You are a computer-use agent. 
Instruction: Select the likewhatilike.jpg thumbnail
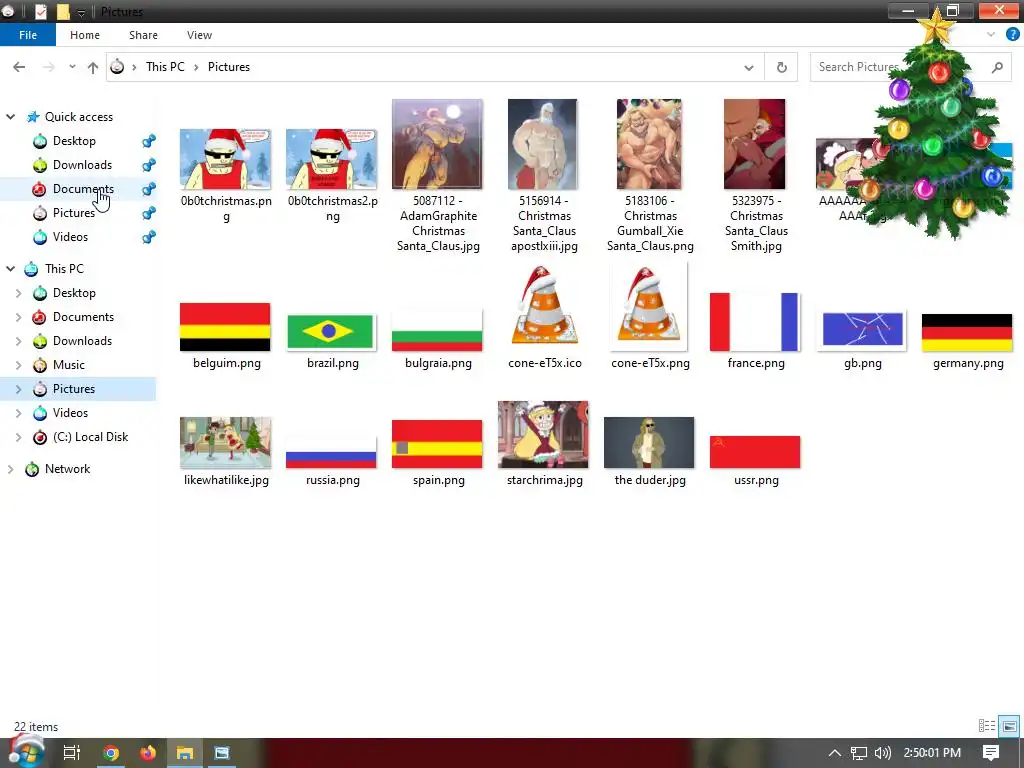(225, 443)
